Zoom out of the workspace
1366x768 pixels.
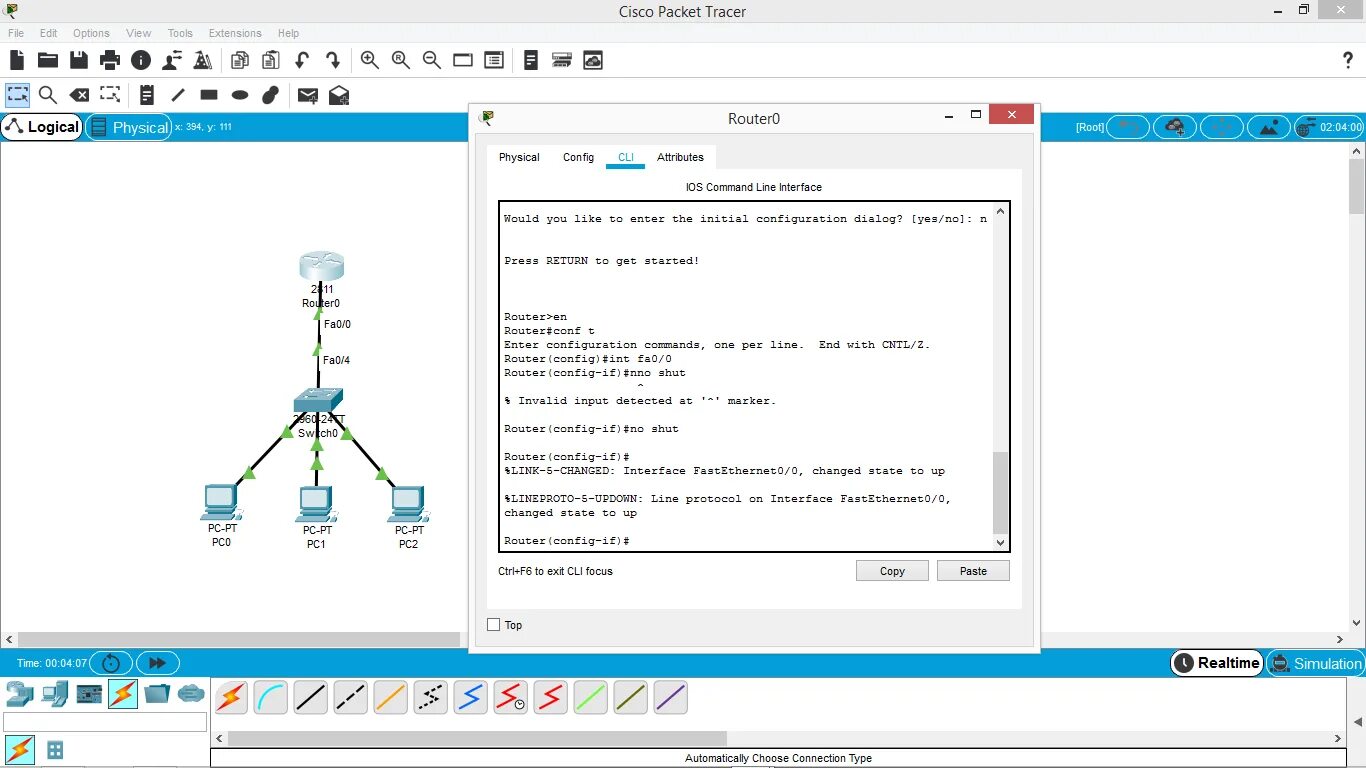tap(431, 60)
